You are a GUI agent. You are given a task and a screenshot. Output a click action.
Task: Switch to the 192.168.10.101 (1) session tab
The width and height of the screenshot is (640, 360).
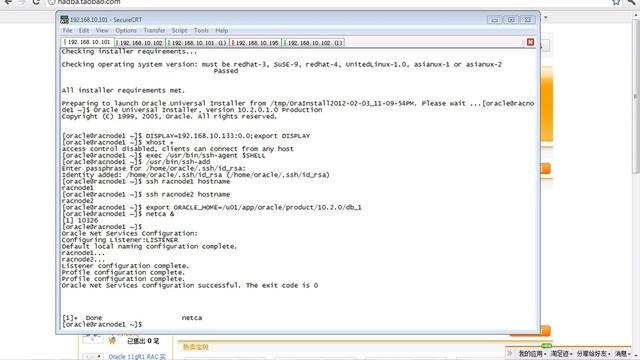pyautogui.click(x=198, y=42)
